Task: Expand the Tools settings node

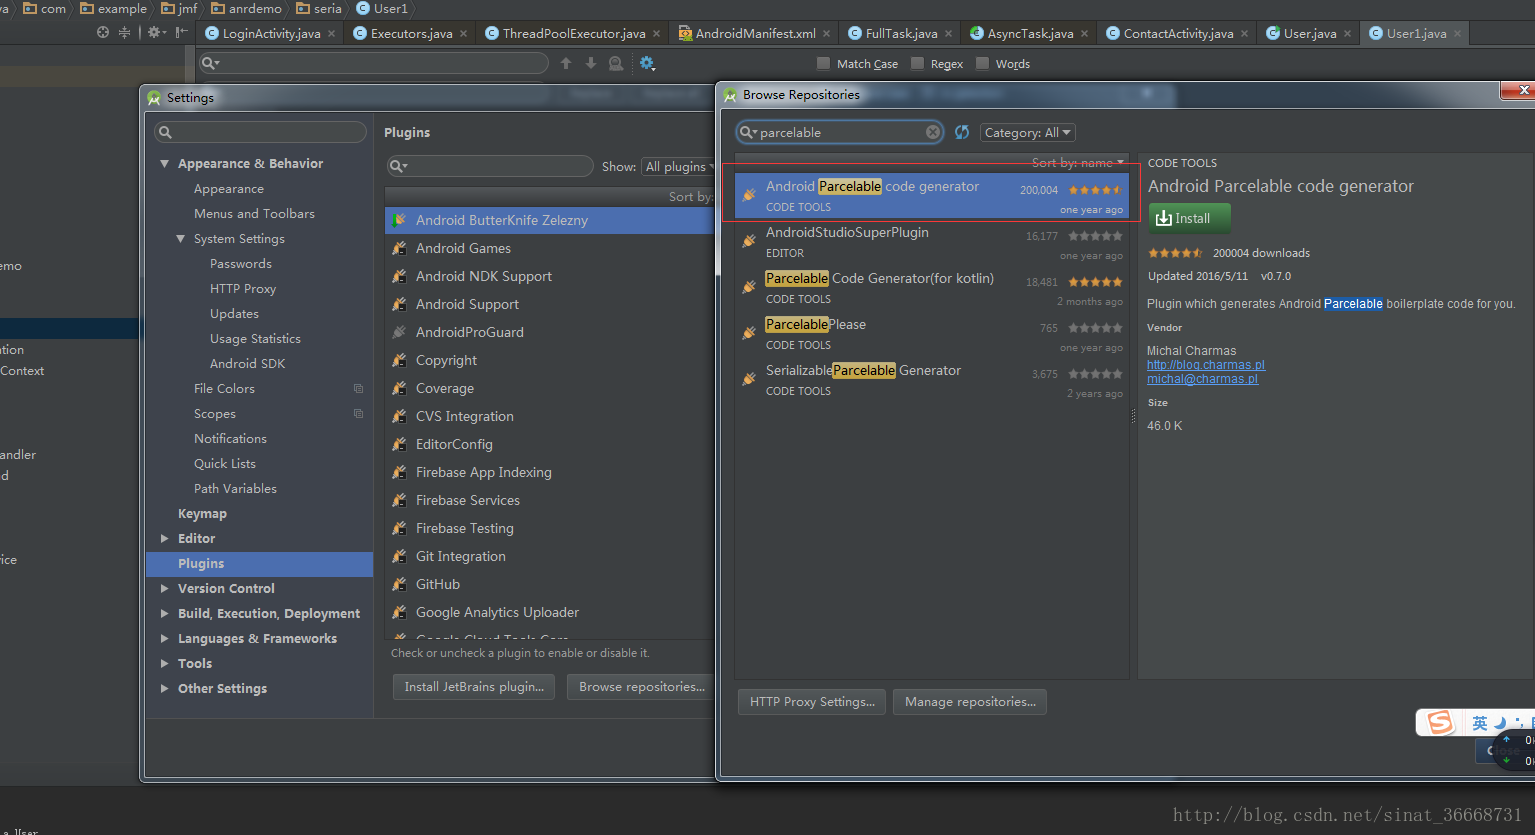Action: coord(164,663)
